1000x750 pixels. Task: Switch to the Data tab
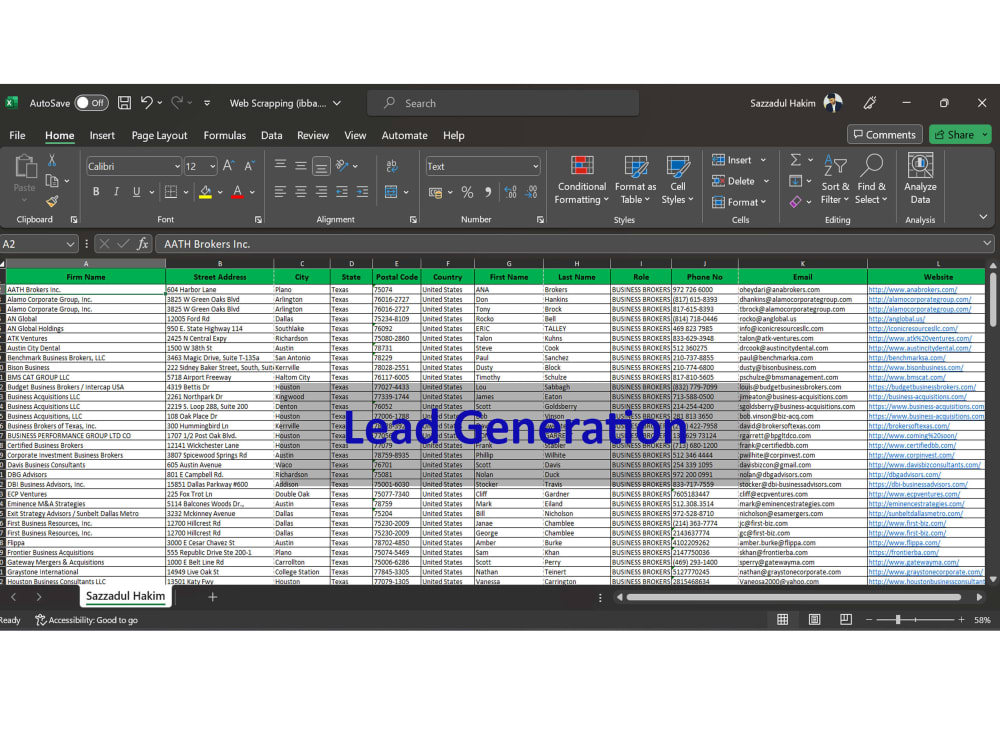[271, 135]
